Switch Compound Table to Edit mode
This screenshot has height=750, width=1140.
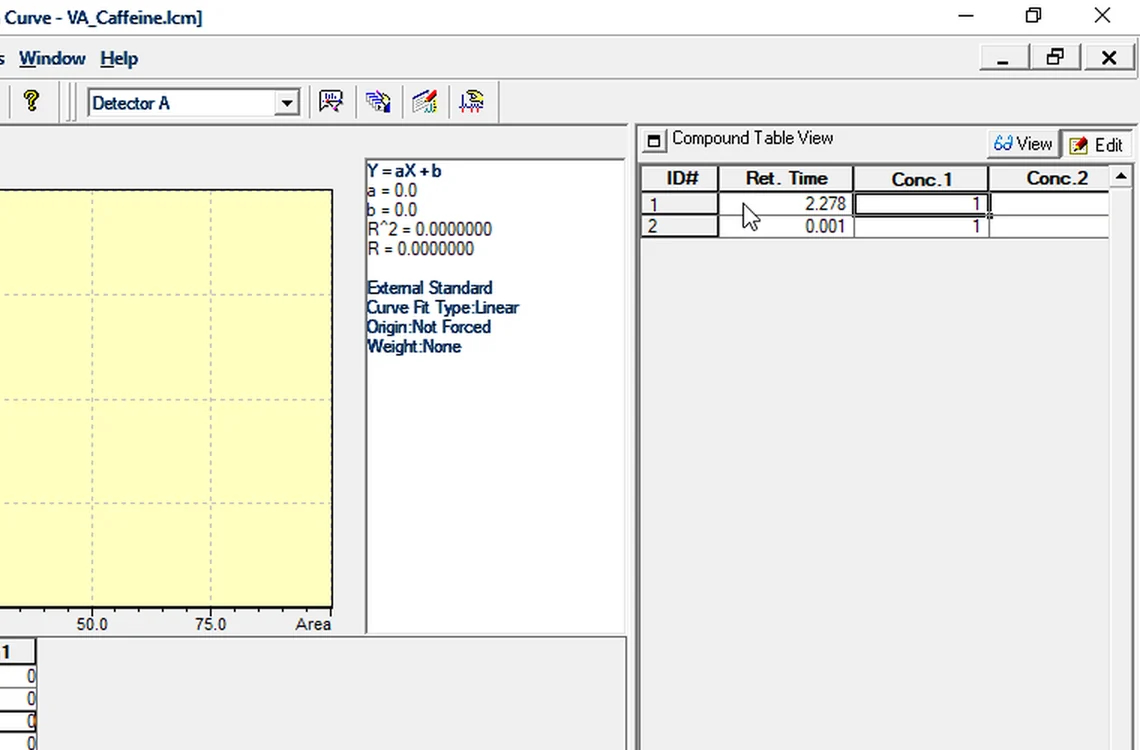coord(1096,145)
